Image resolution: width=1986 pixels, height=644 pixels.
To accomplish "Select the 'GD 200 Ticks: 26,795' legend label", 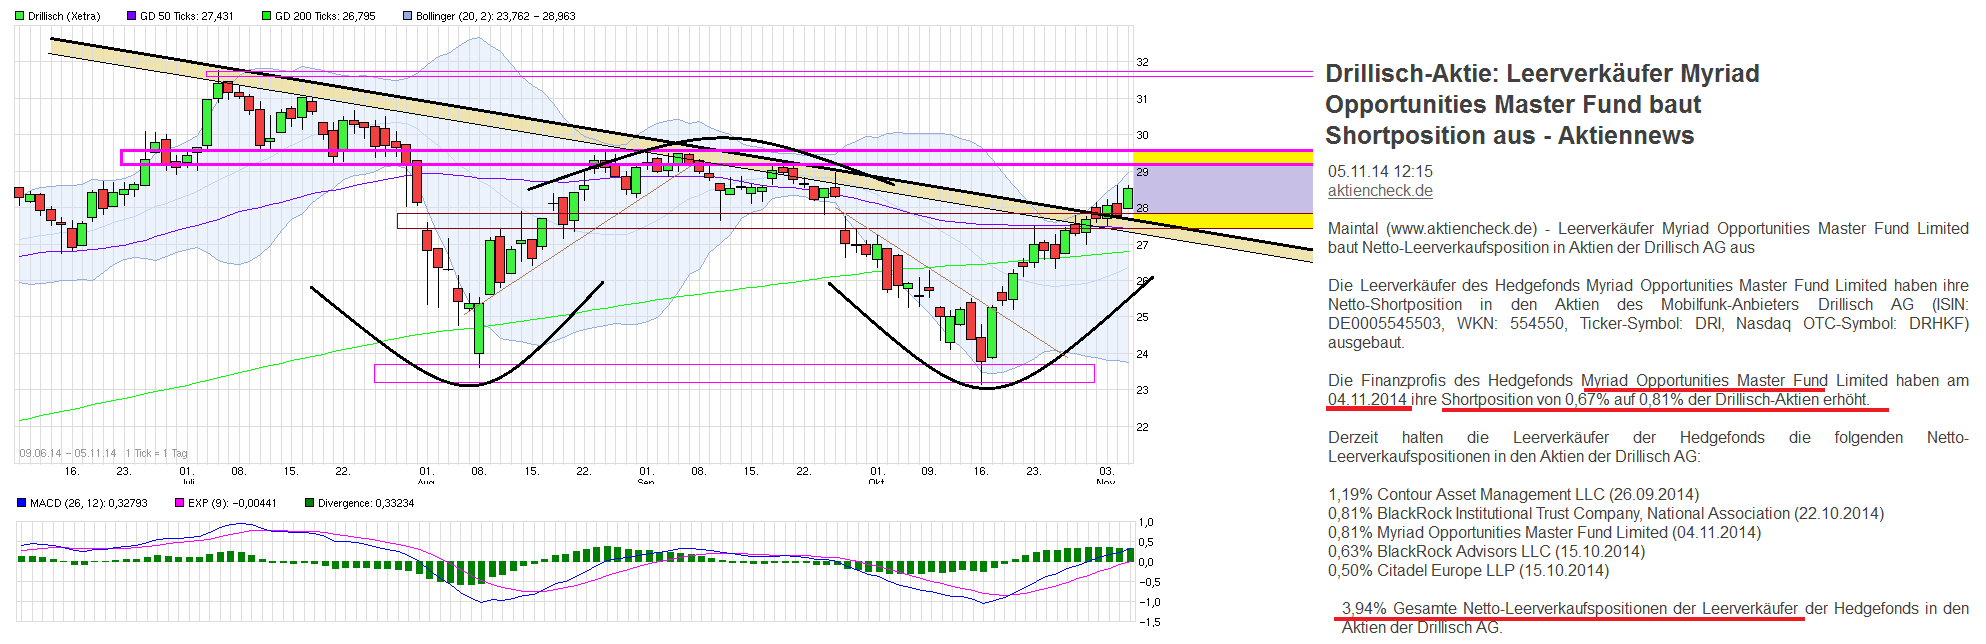I will tap(325, 16).
